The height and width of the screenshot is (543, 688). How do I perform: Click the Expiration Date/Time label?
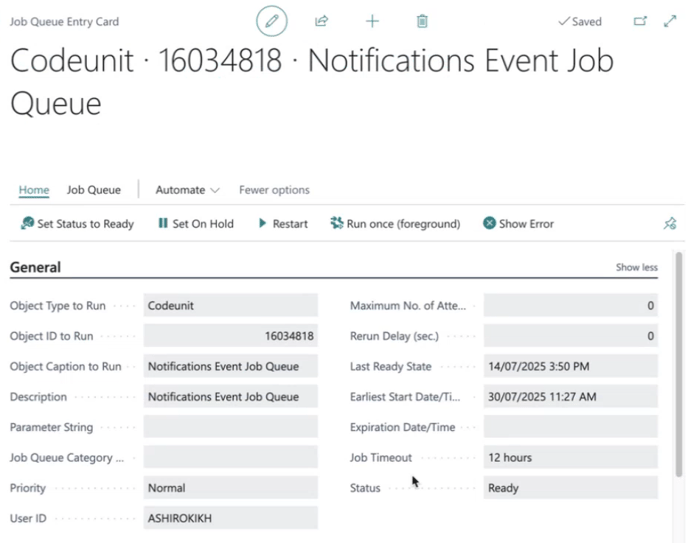click(x=402, y=427)
